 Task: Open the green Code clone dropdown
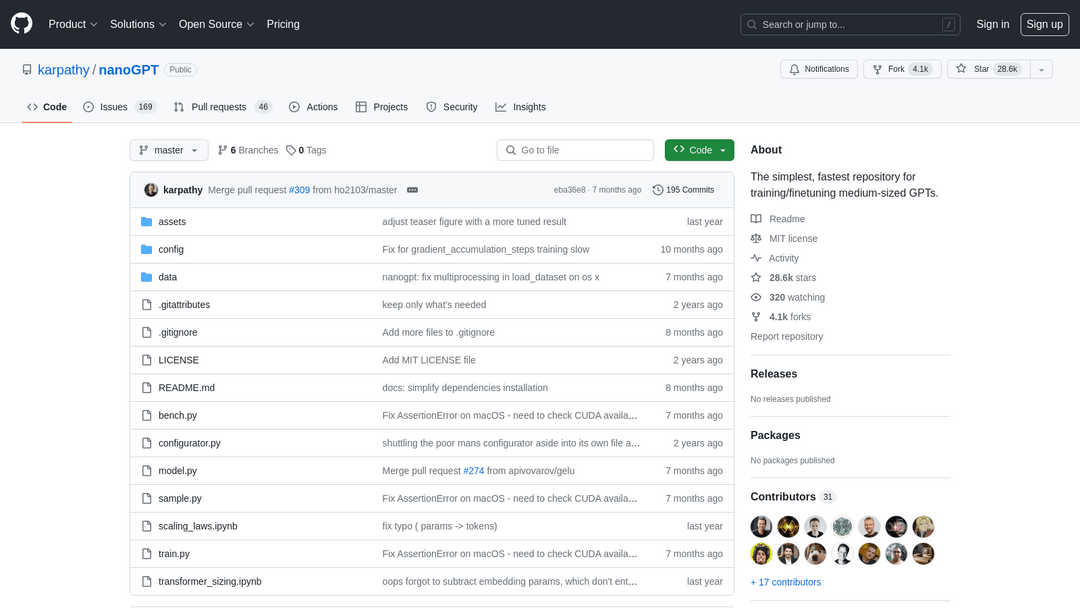[x=699, y=150]
